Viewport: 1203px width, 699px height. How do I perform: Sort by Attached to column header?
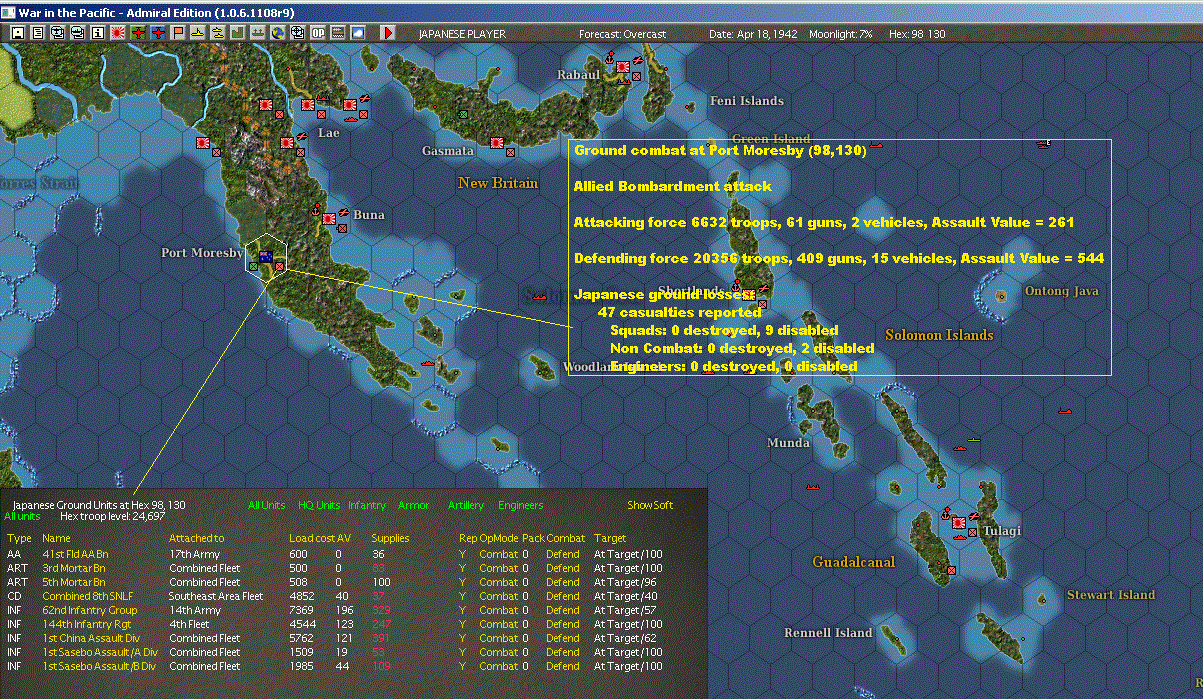[197, 539]
